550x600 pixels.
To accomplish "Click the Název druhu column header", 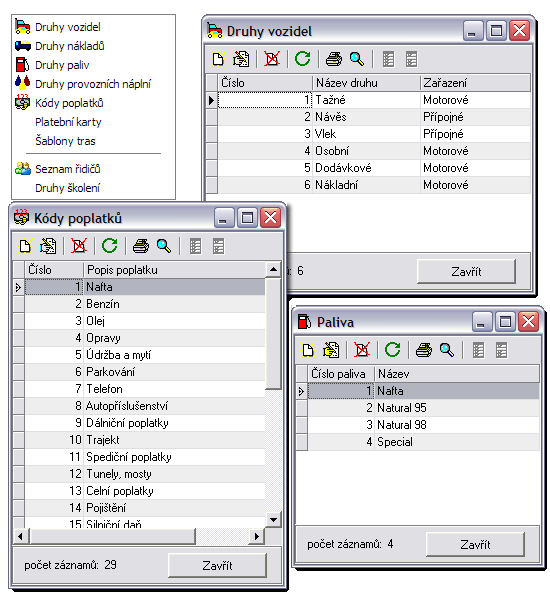I will (366, 83).
